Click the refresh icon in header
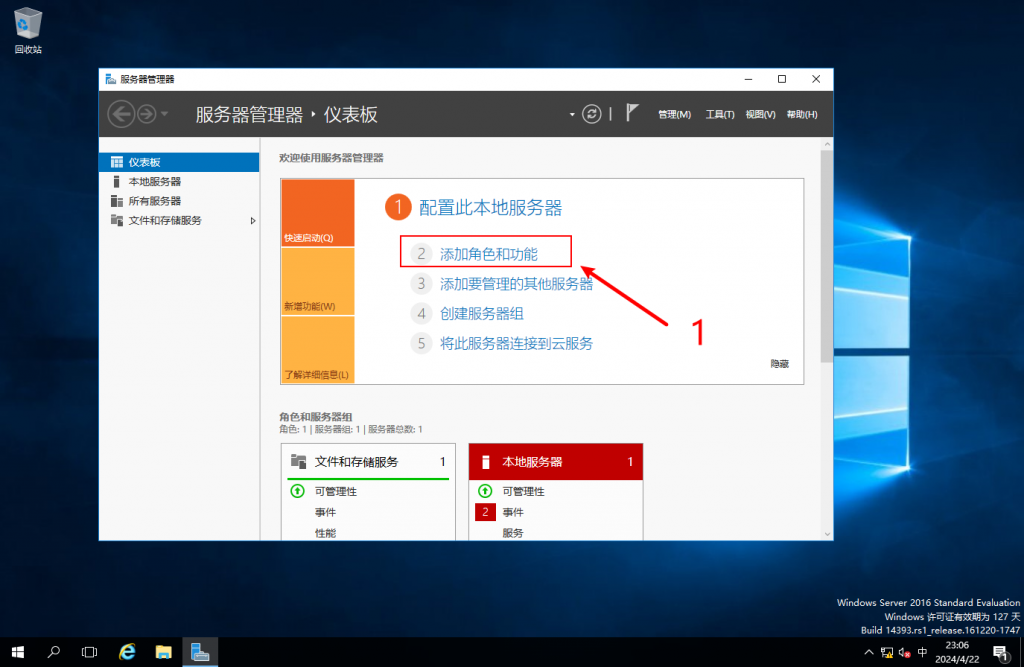Image resolution: width=1024 pixels, height=667 pixels. tap(592, 114)
